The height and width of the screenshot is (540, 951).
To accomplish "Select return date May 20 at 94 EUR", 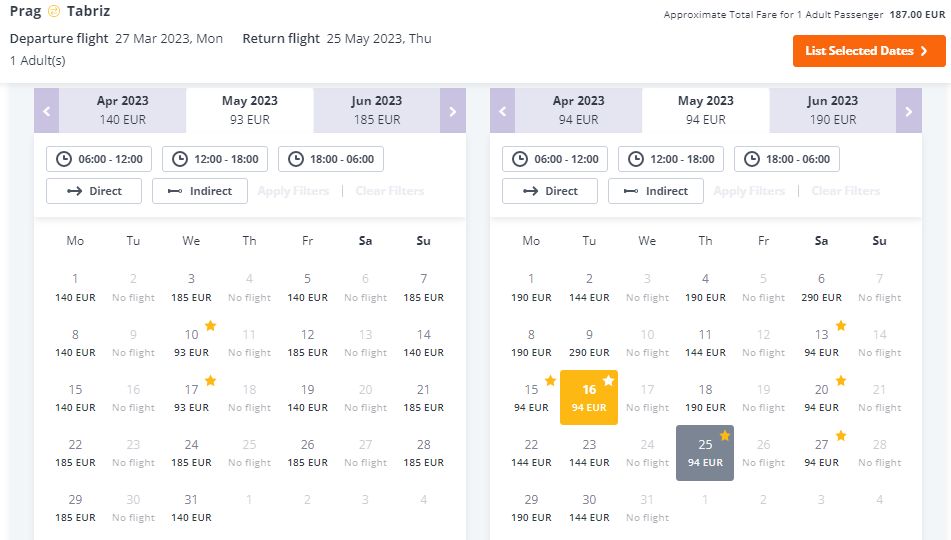I will (x=821, y=398).
